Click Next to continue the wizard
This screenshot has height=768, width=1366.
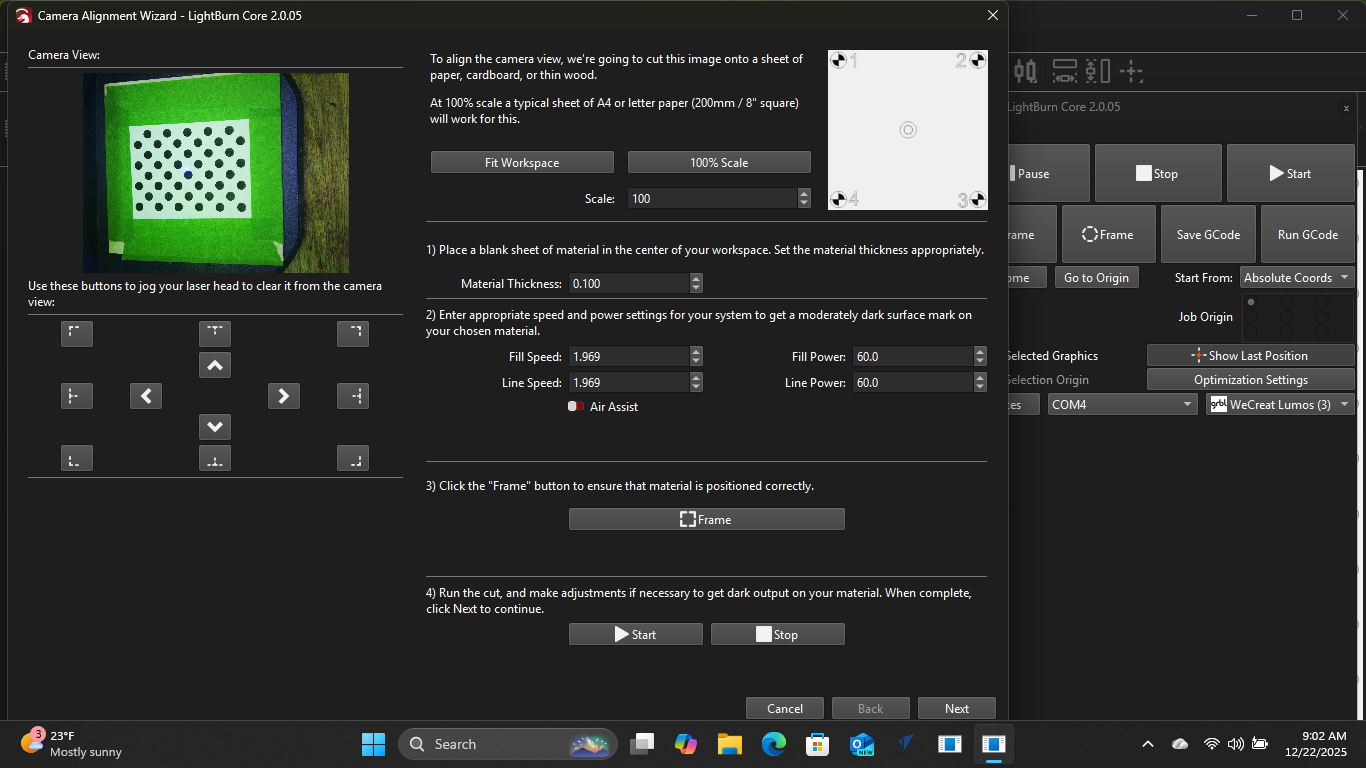coord(956,707)
